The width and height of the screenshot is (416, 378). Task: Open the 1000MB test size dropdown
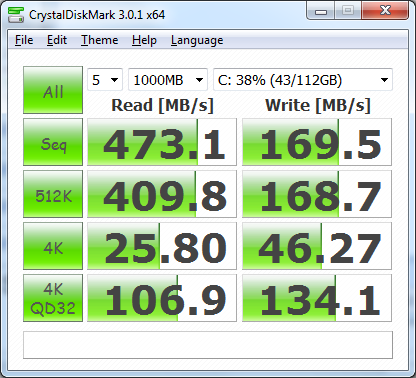coord(168,80)
